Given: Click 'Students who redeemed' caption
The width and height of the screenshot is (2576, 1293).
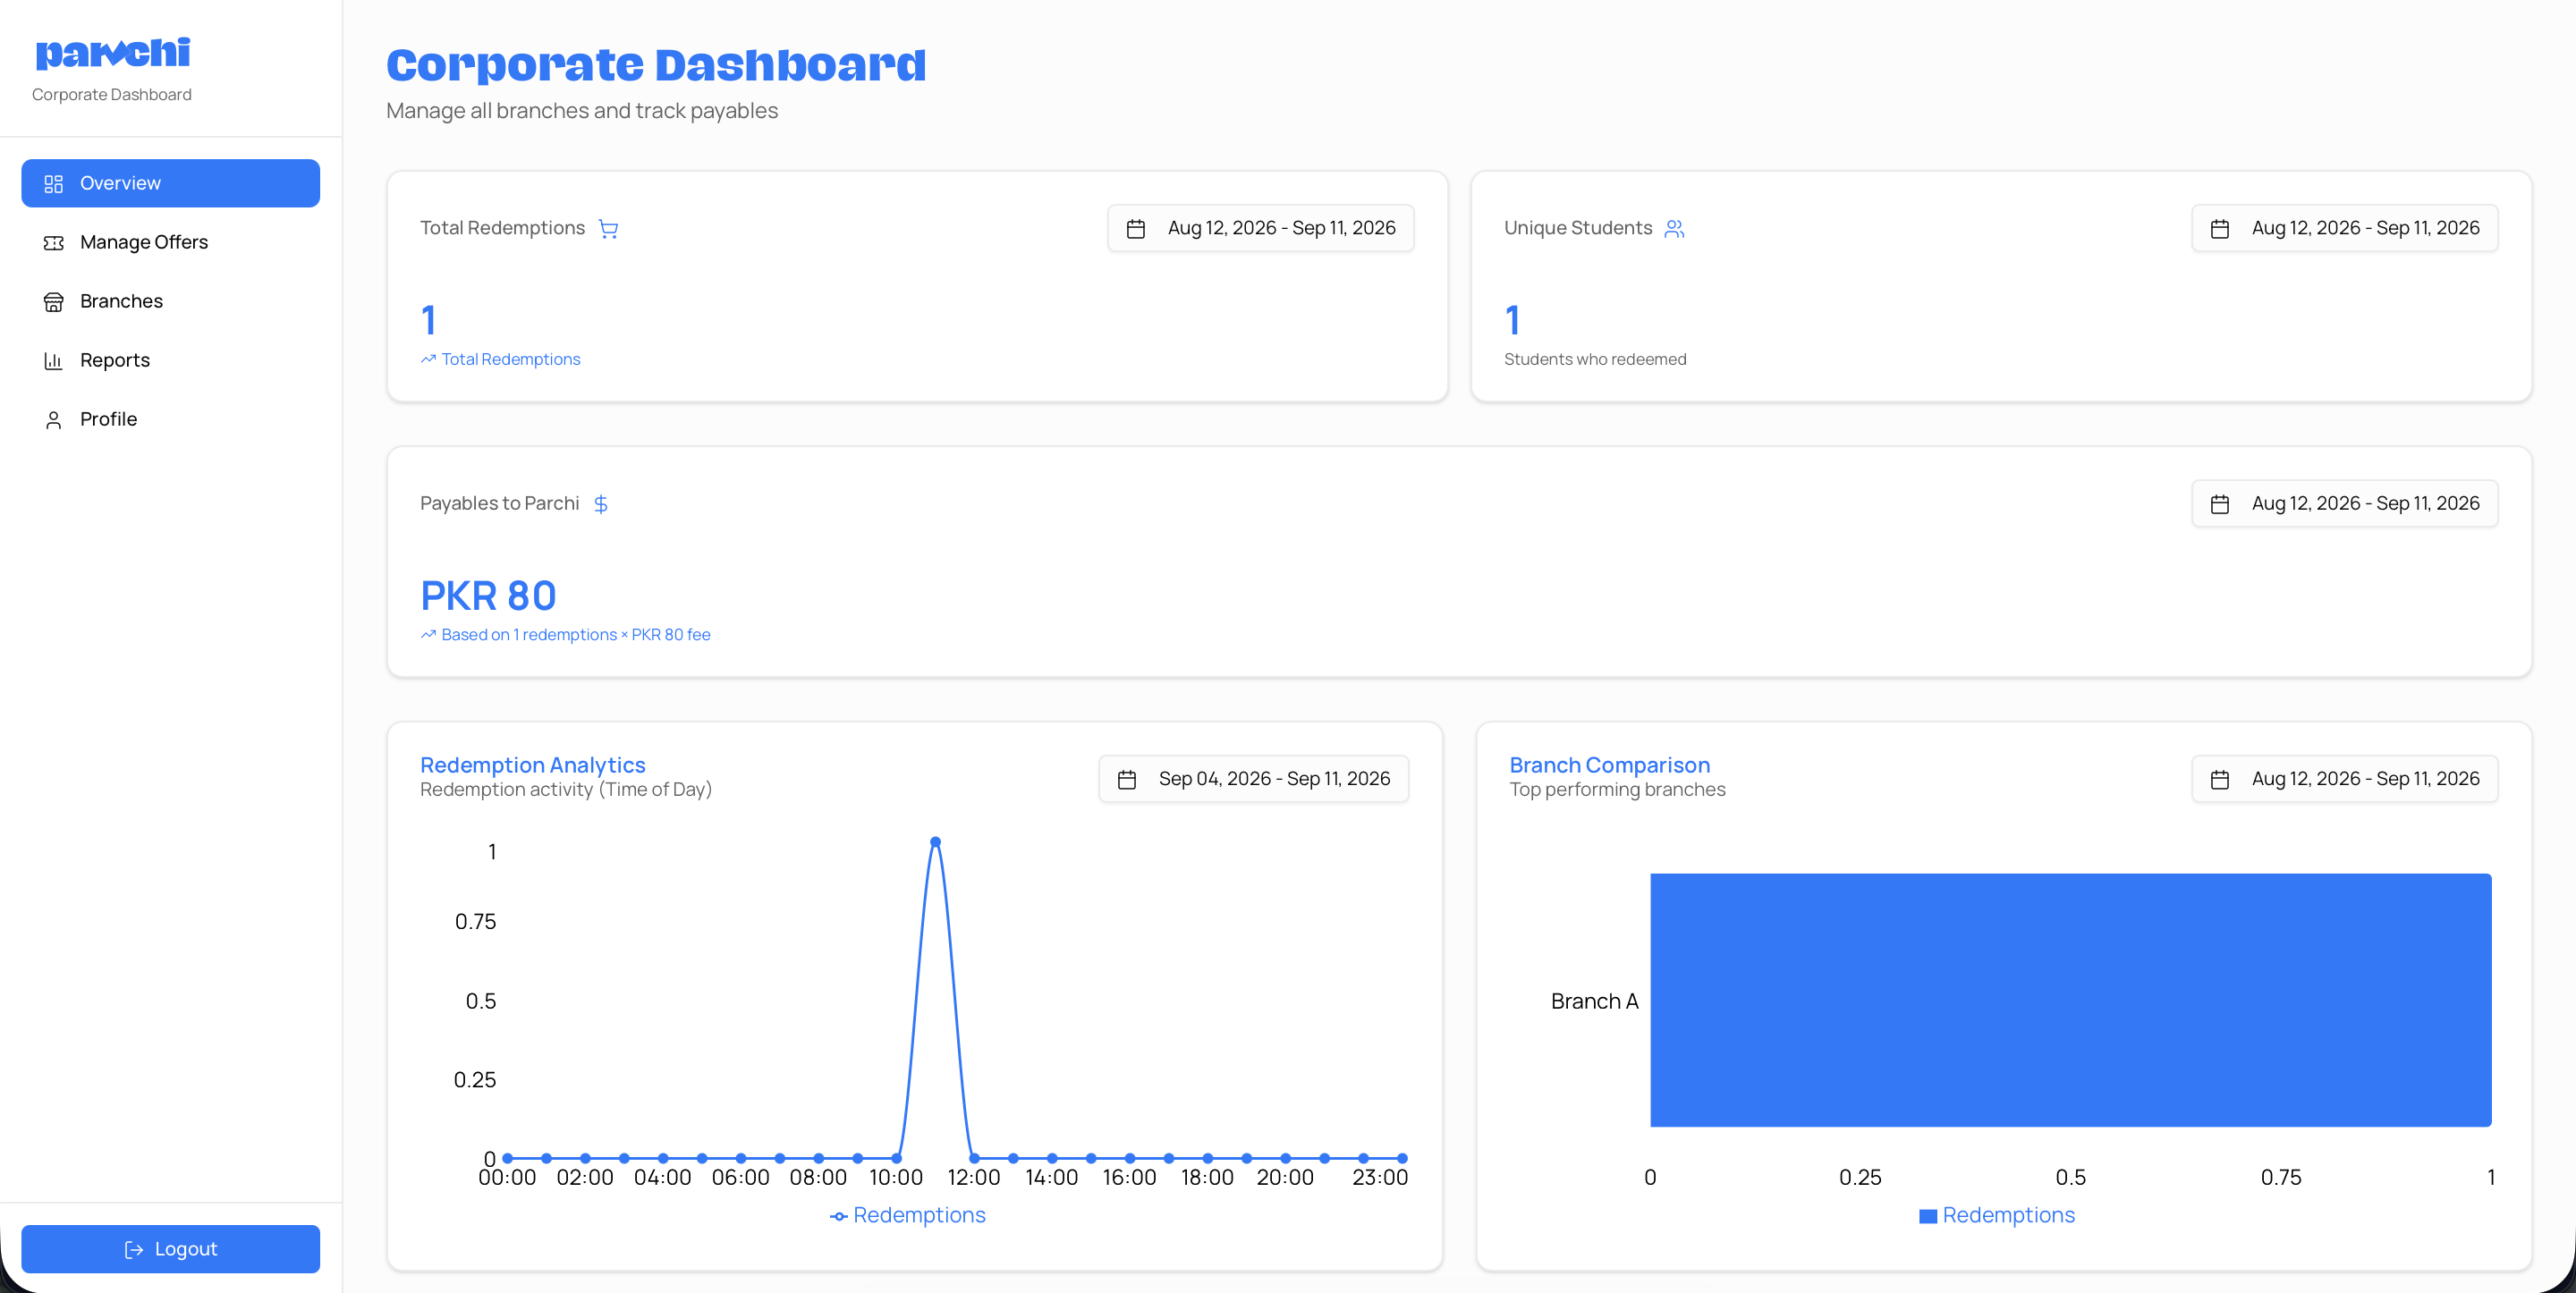Looking at the screenshot, I should pos(1595,359).
